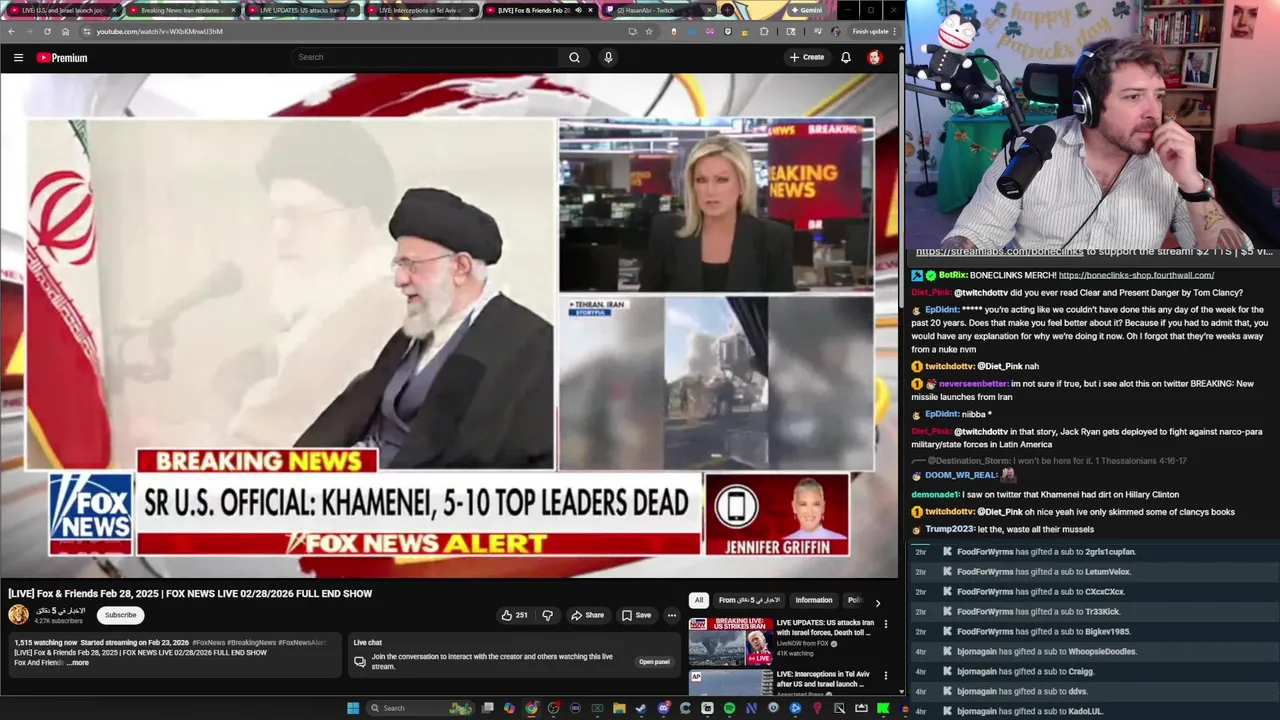Screen dimensions: 1280x720
Task: Close the Breaking News: Iran retaliates tab
Action: [233, 10]
